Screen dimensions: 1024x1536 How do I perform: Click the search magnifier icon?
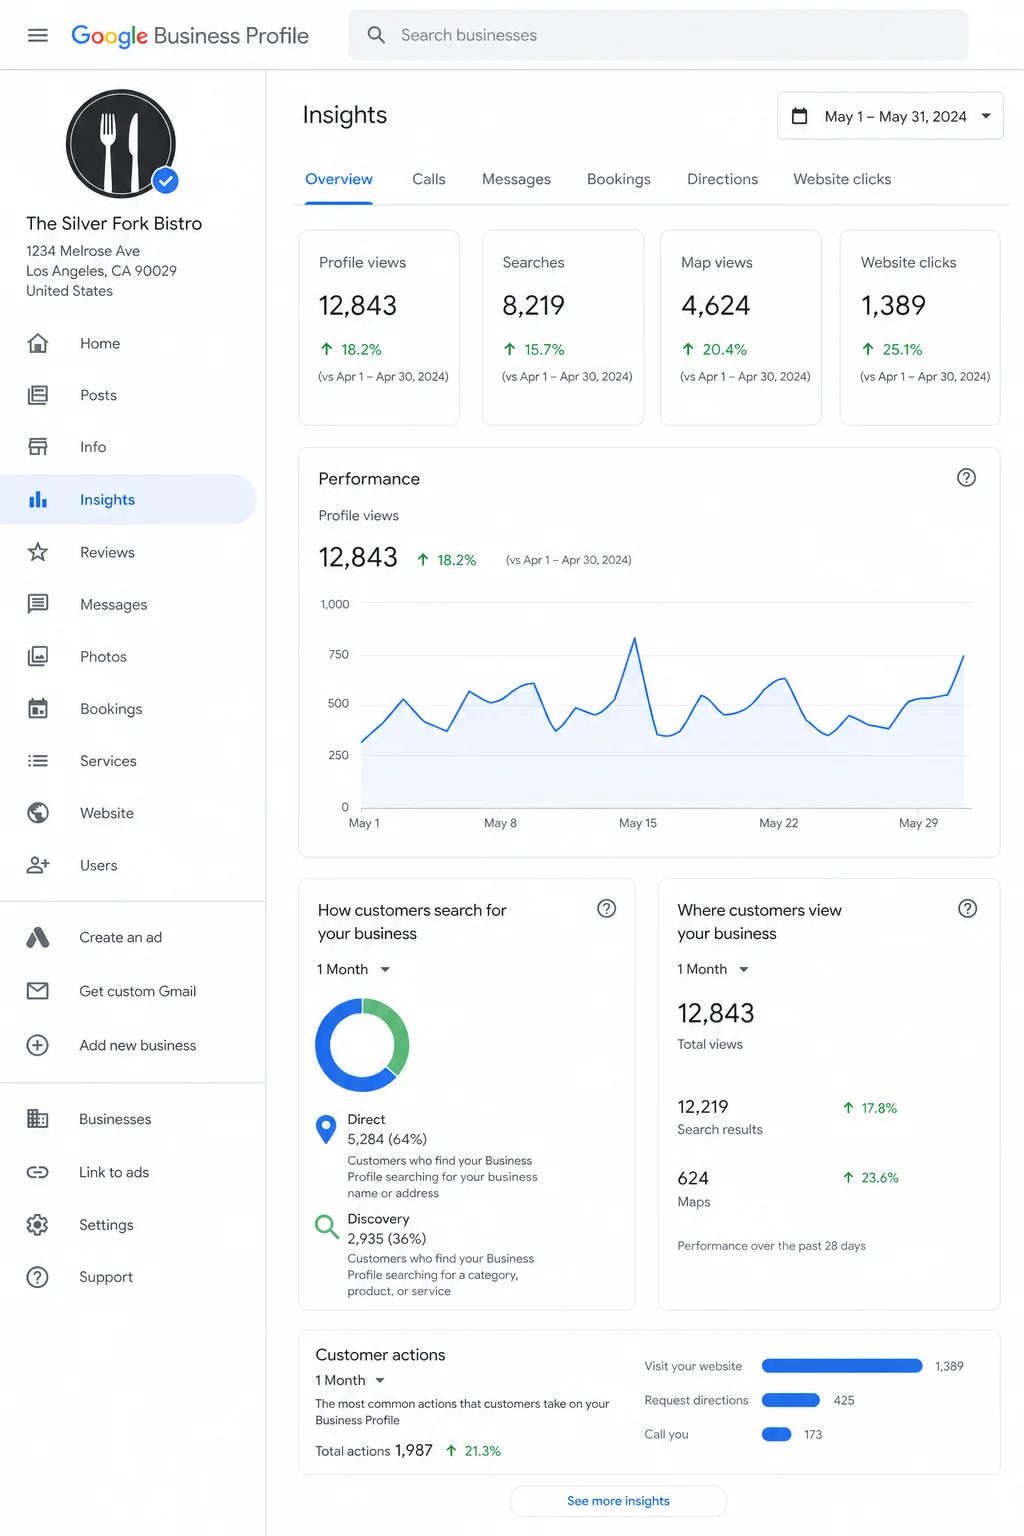[x=376, y=35]
